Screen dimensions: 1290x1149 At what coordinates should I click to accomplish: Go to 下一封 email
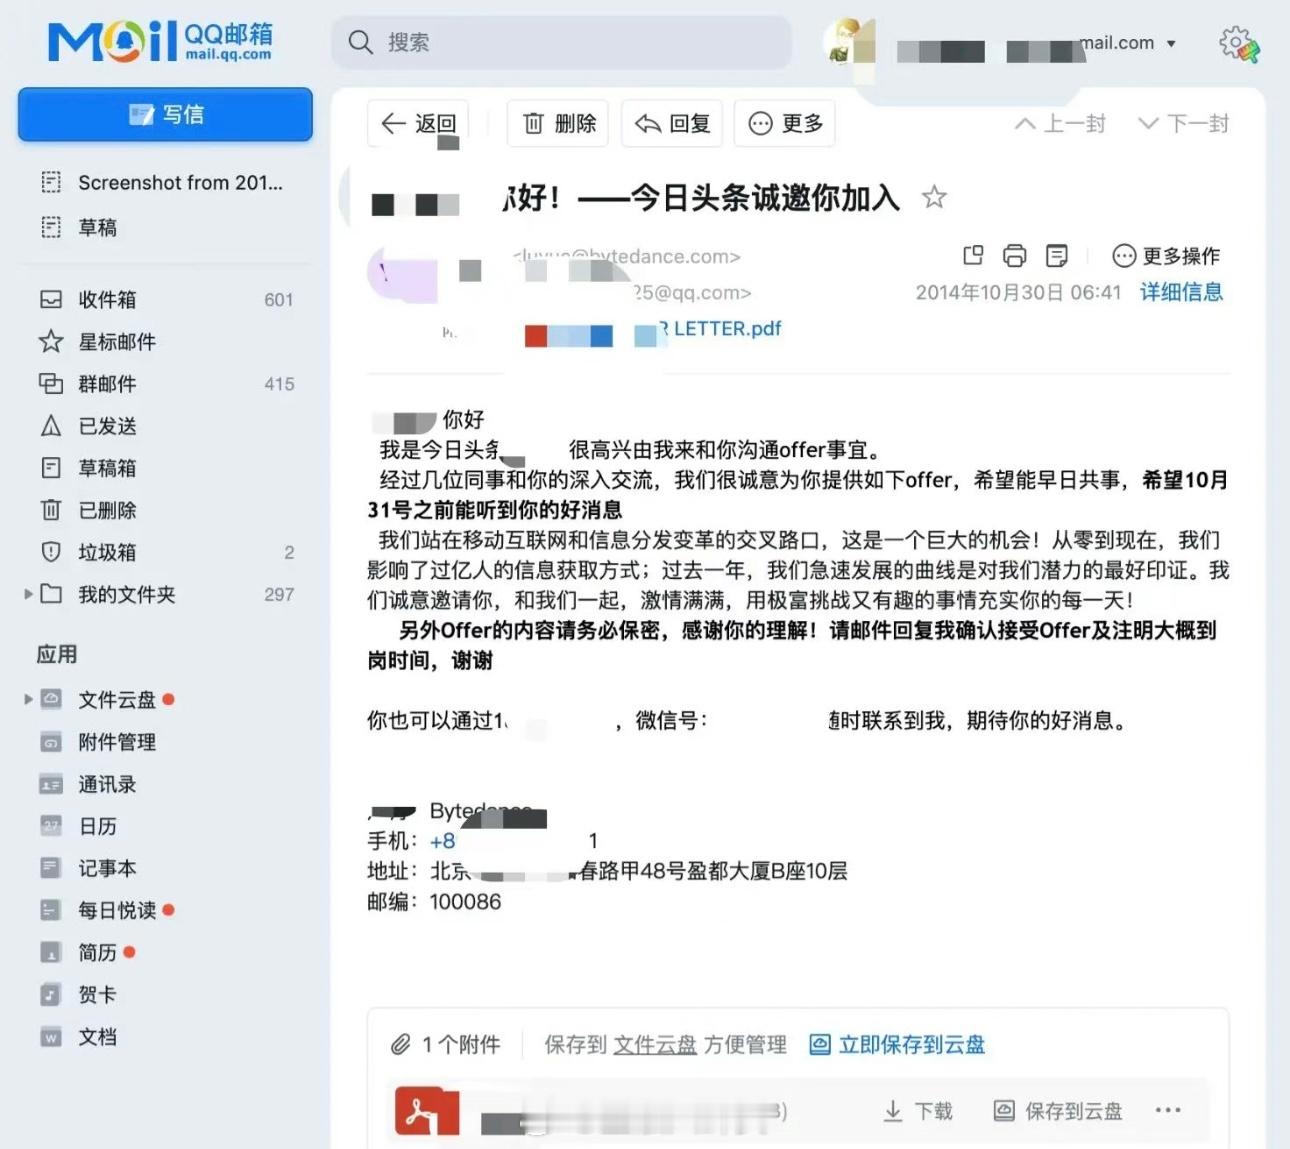pos(1184,124)
